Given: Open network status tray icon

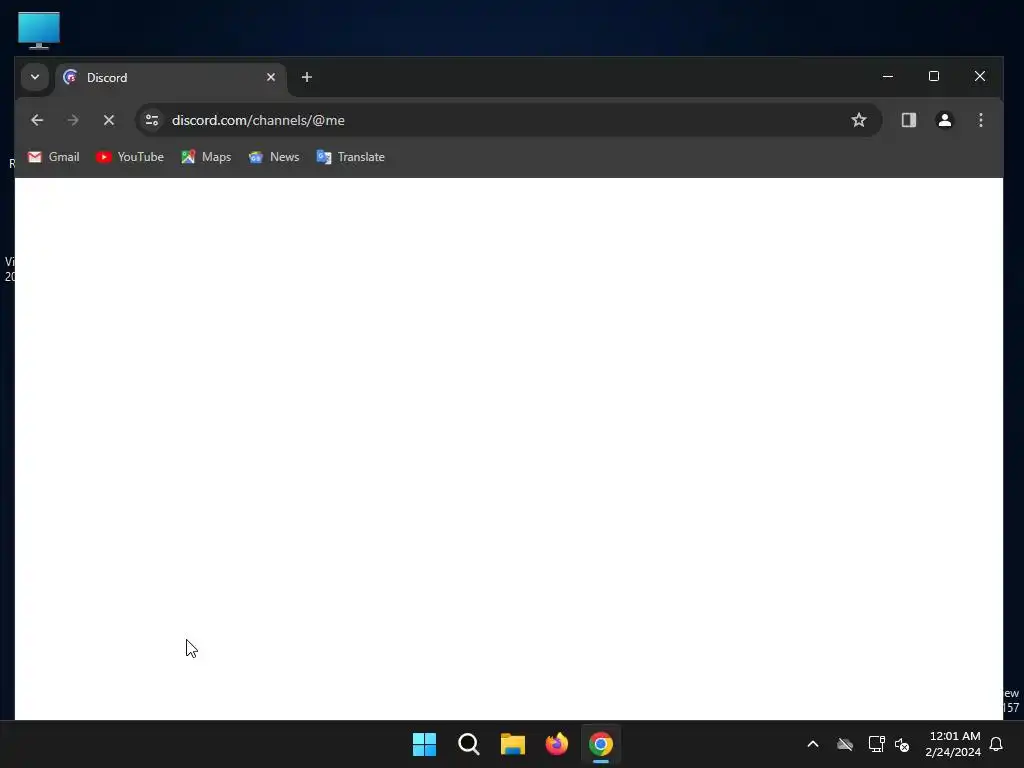Looking at the screenshot, I should point(876,744).
